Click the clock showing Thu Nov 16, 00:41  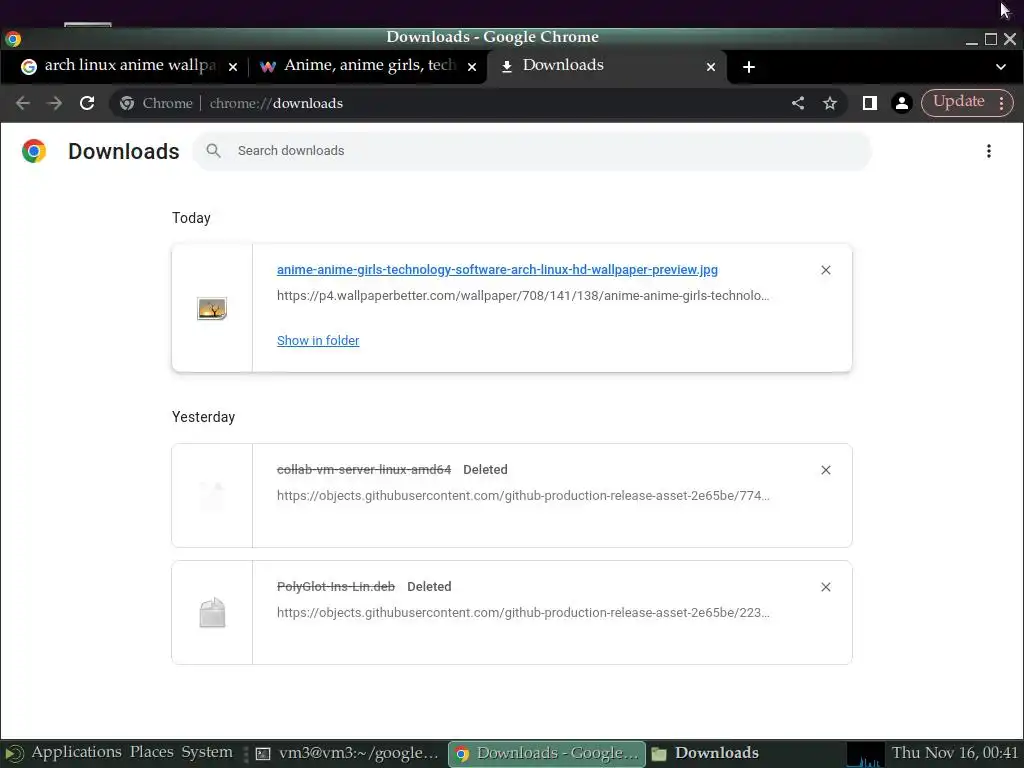[955, 753]
